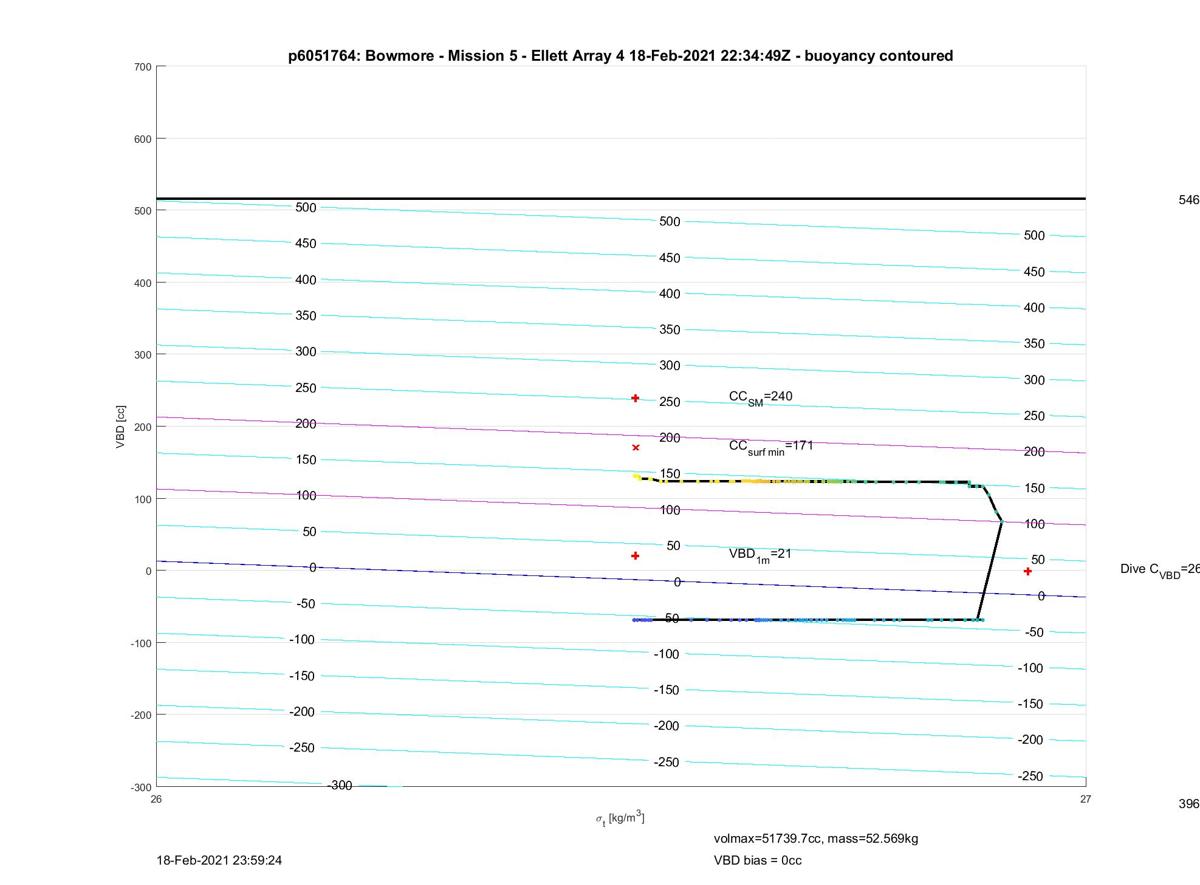Screen dimensions: 1200x885
Task: Click the red plus marker beside CC_SM
Action: coord(635,398)
